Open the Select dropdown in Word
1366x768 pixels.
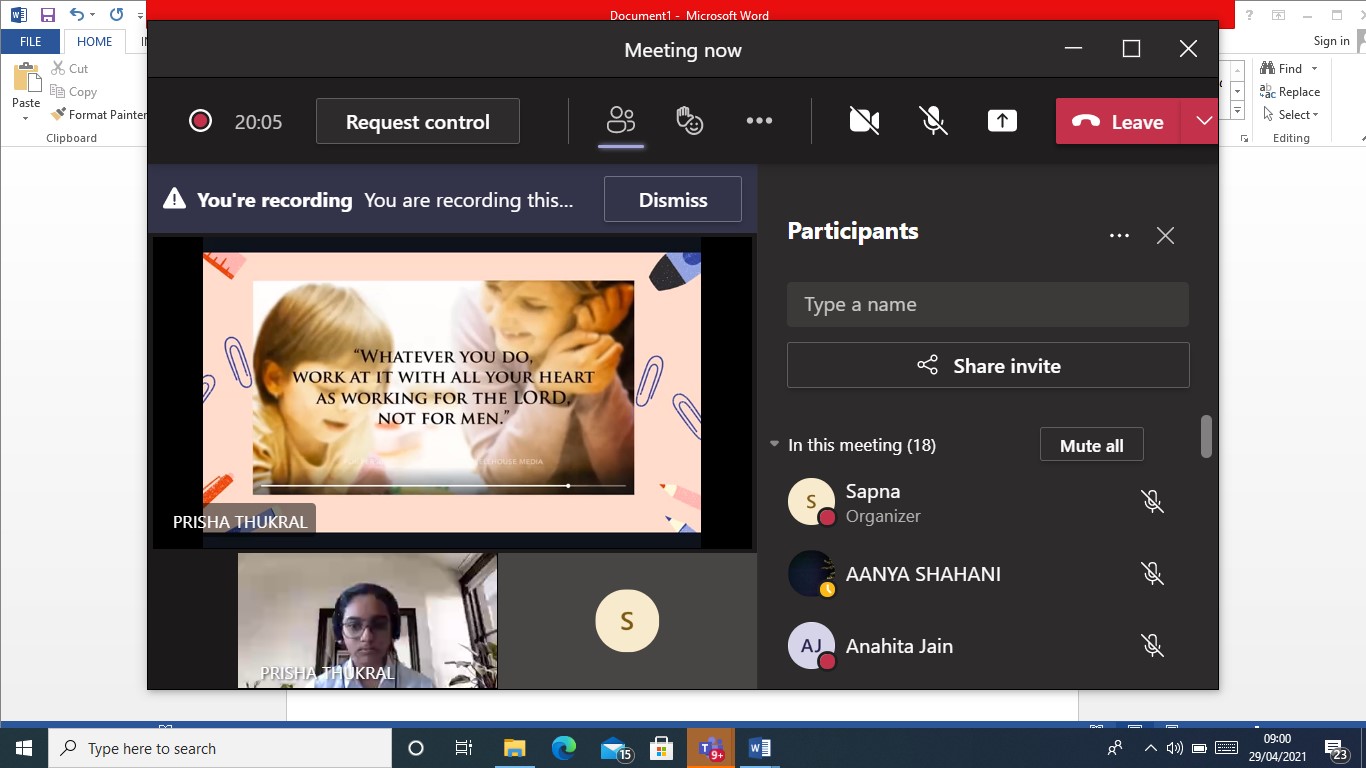pos(1290,114)
